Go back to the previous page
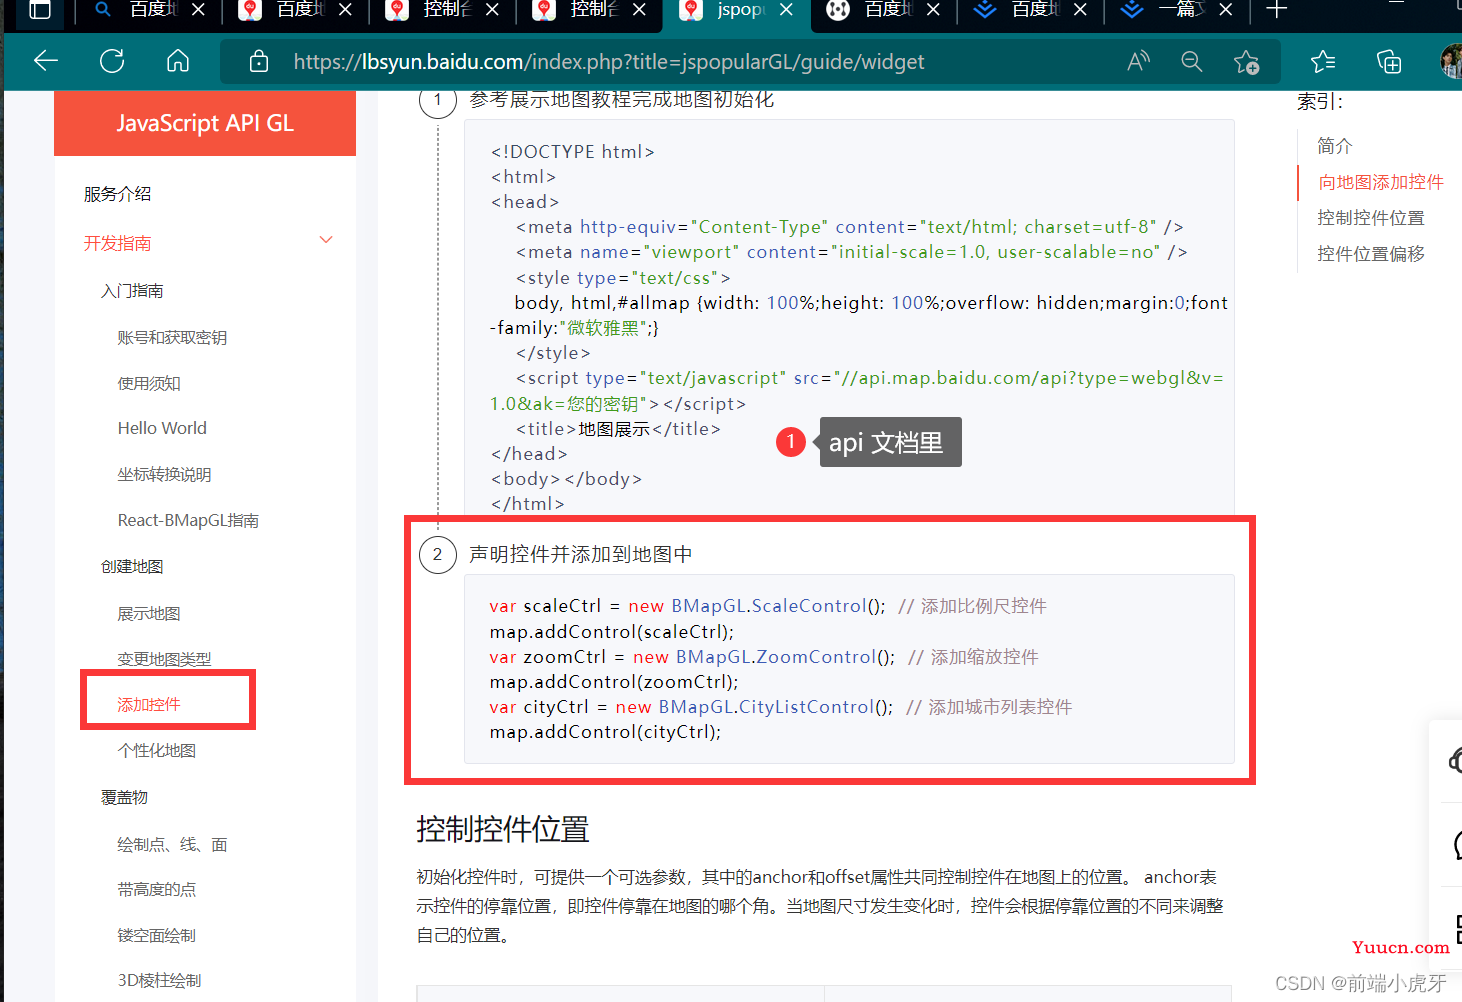Image resolution: width=1462 pixels, height=1002 pixels. pos(46,62)
